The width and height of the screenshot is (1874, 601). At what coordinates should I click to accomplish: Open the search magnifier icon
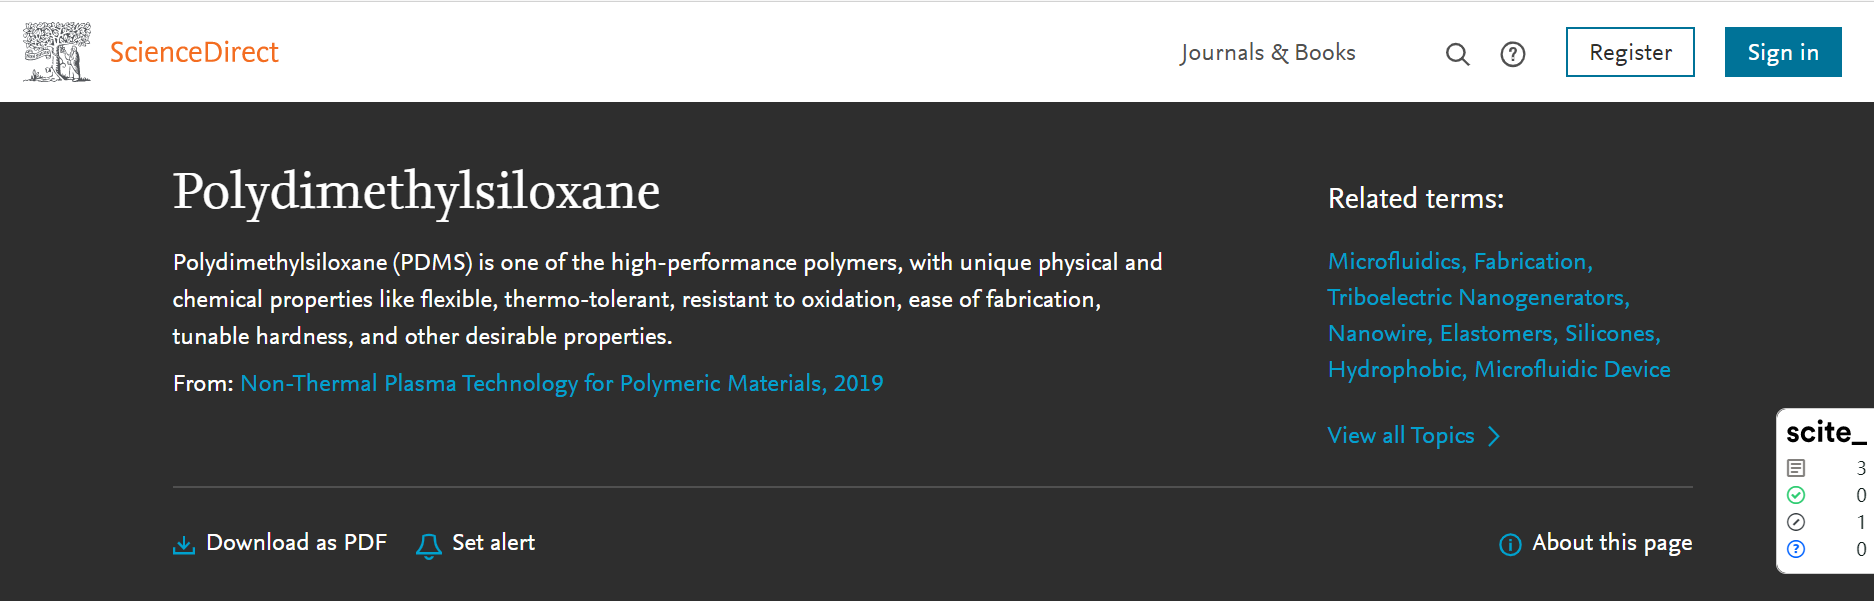[1458, 54]
